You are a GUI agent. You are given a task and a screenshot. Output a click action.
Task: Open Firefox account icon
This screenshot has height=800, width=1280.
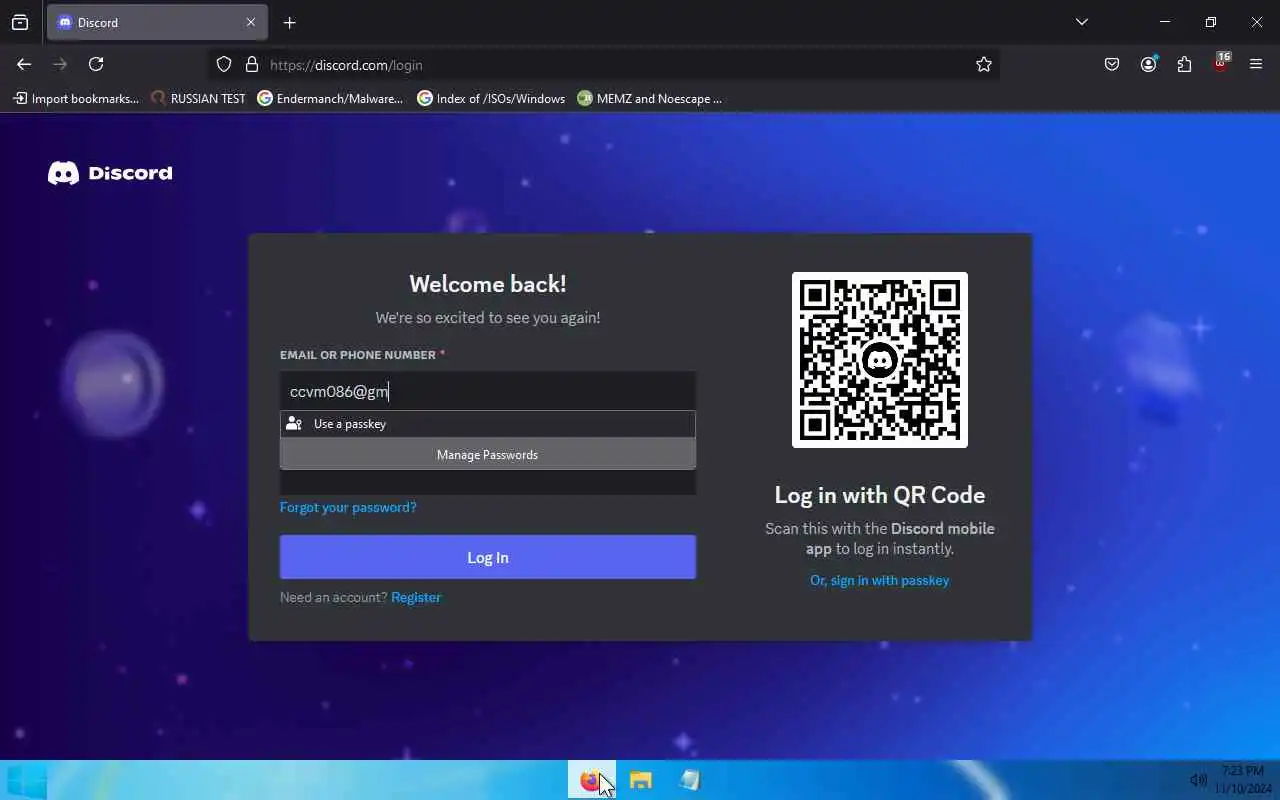coord(1148,64)
